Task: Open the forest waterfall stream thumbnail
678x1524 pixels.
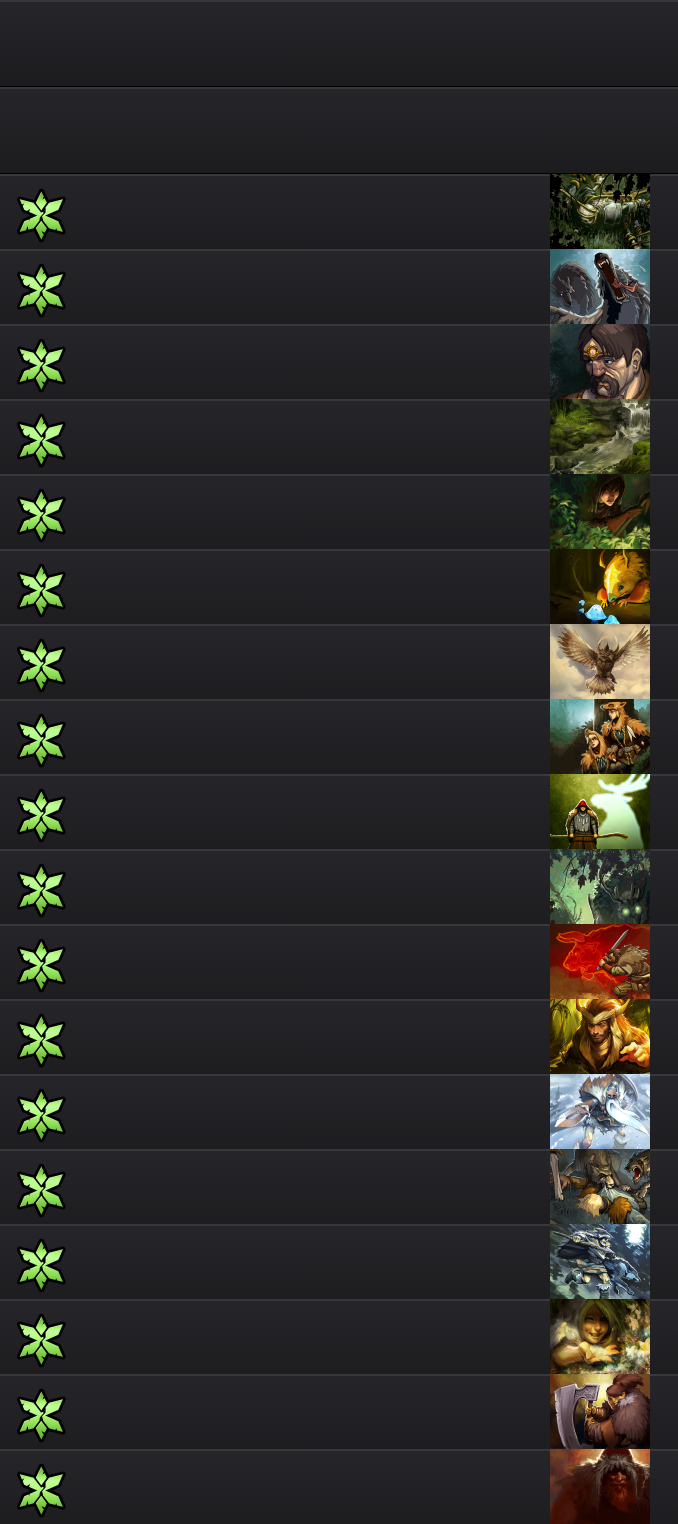Action: [x=600, y=437]
